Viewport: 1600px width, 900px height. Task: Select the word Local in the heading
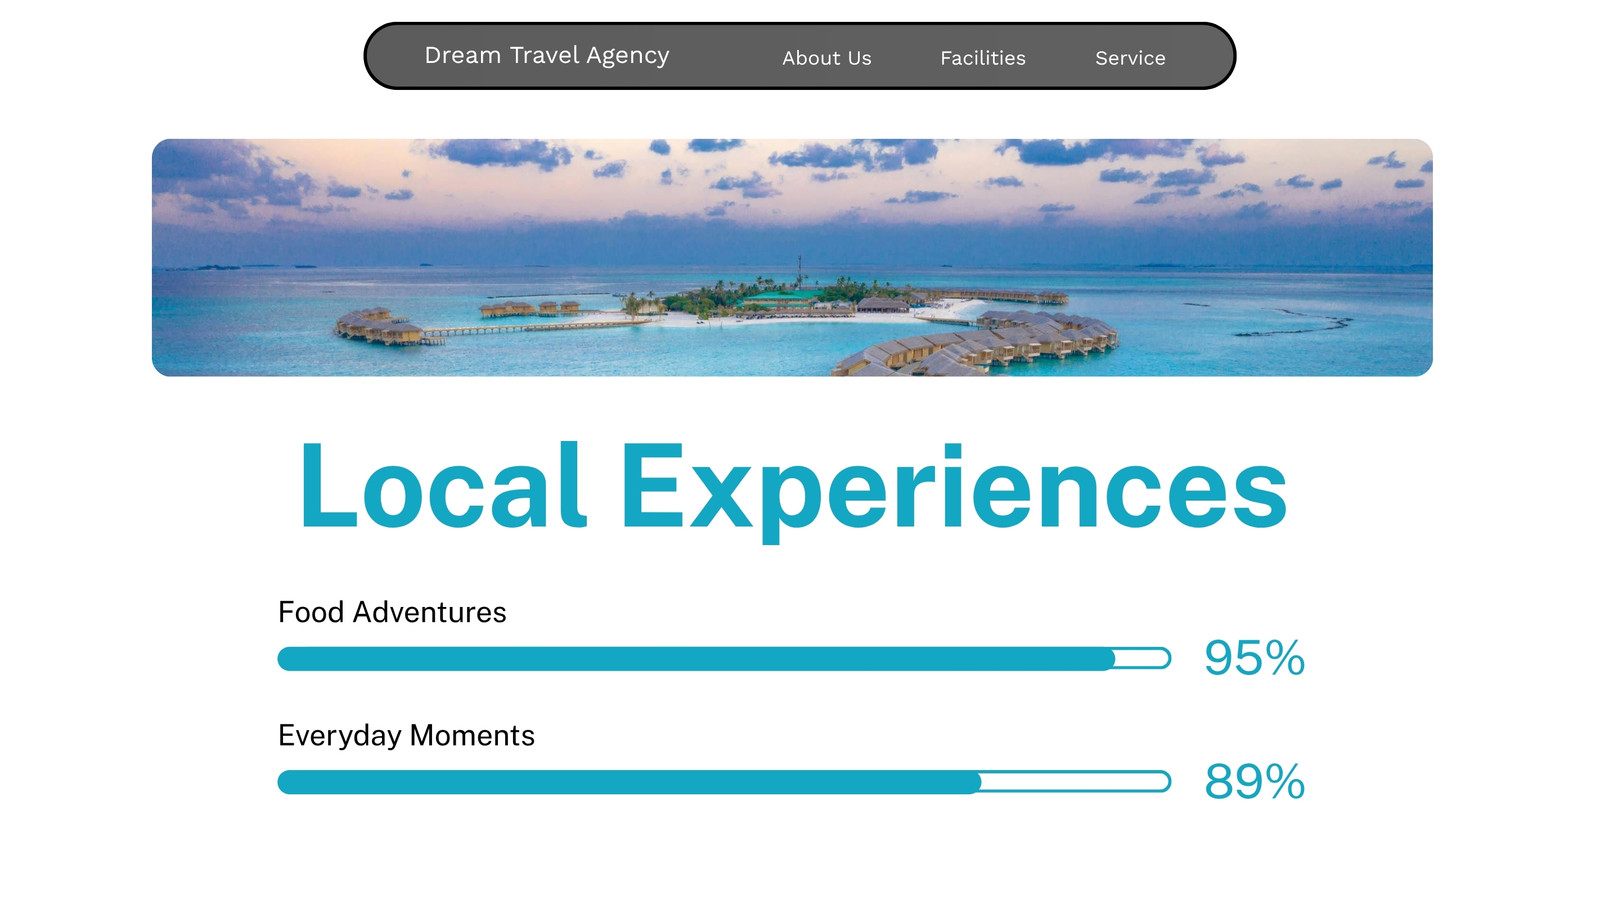point(443,487)
